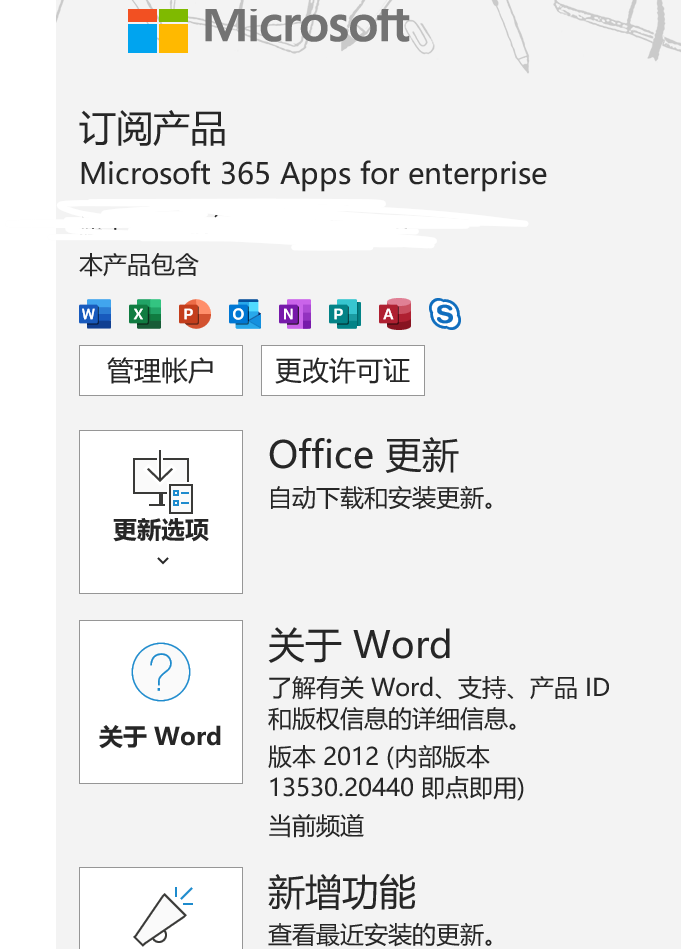Image resolution: width=681 pixels, height=949 pixels.
Task: Click the megaphone What's New icon
Action: pos(163,917)
